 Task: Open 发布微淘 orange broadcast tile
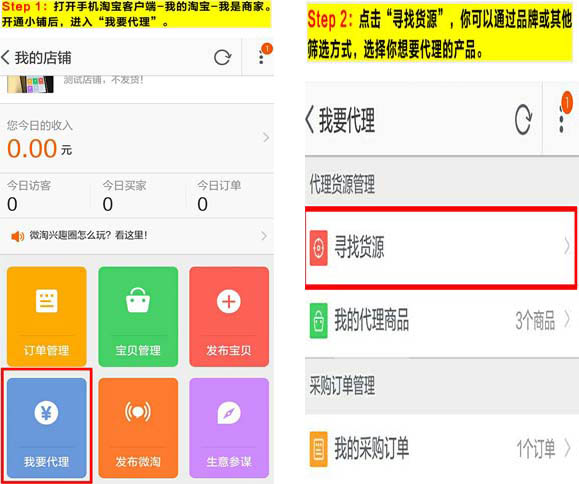coord(138,428)
